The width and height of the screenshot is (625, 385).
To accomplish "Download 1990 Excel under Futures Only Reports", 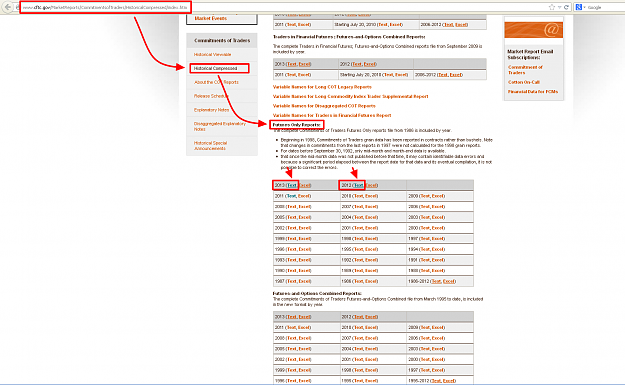I will [x=305, y=271].
